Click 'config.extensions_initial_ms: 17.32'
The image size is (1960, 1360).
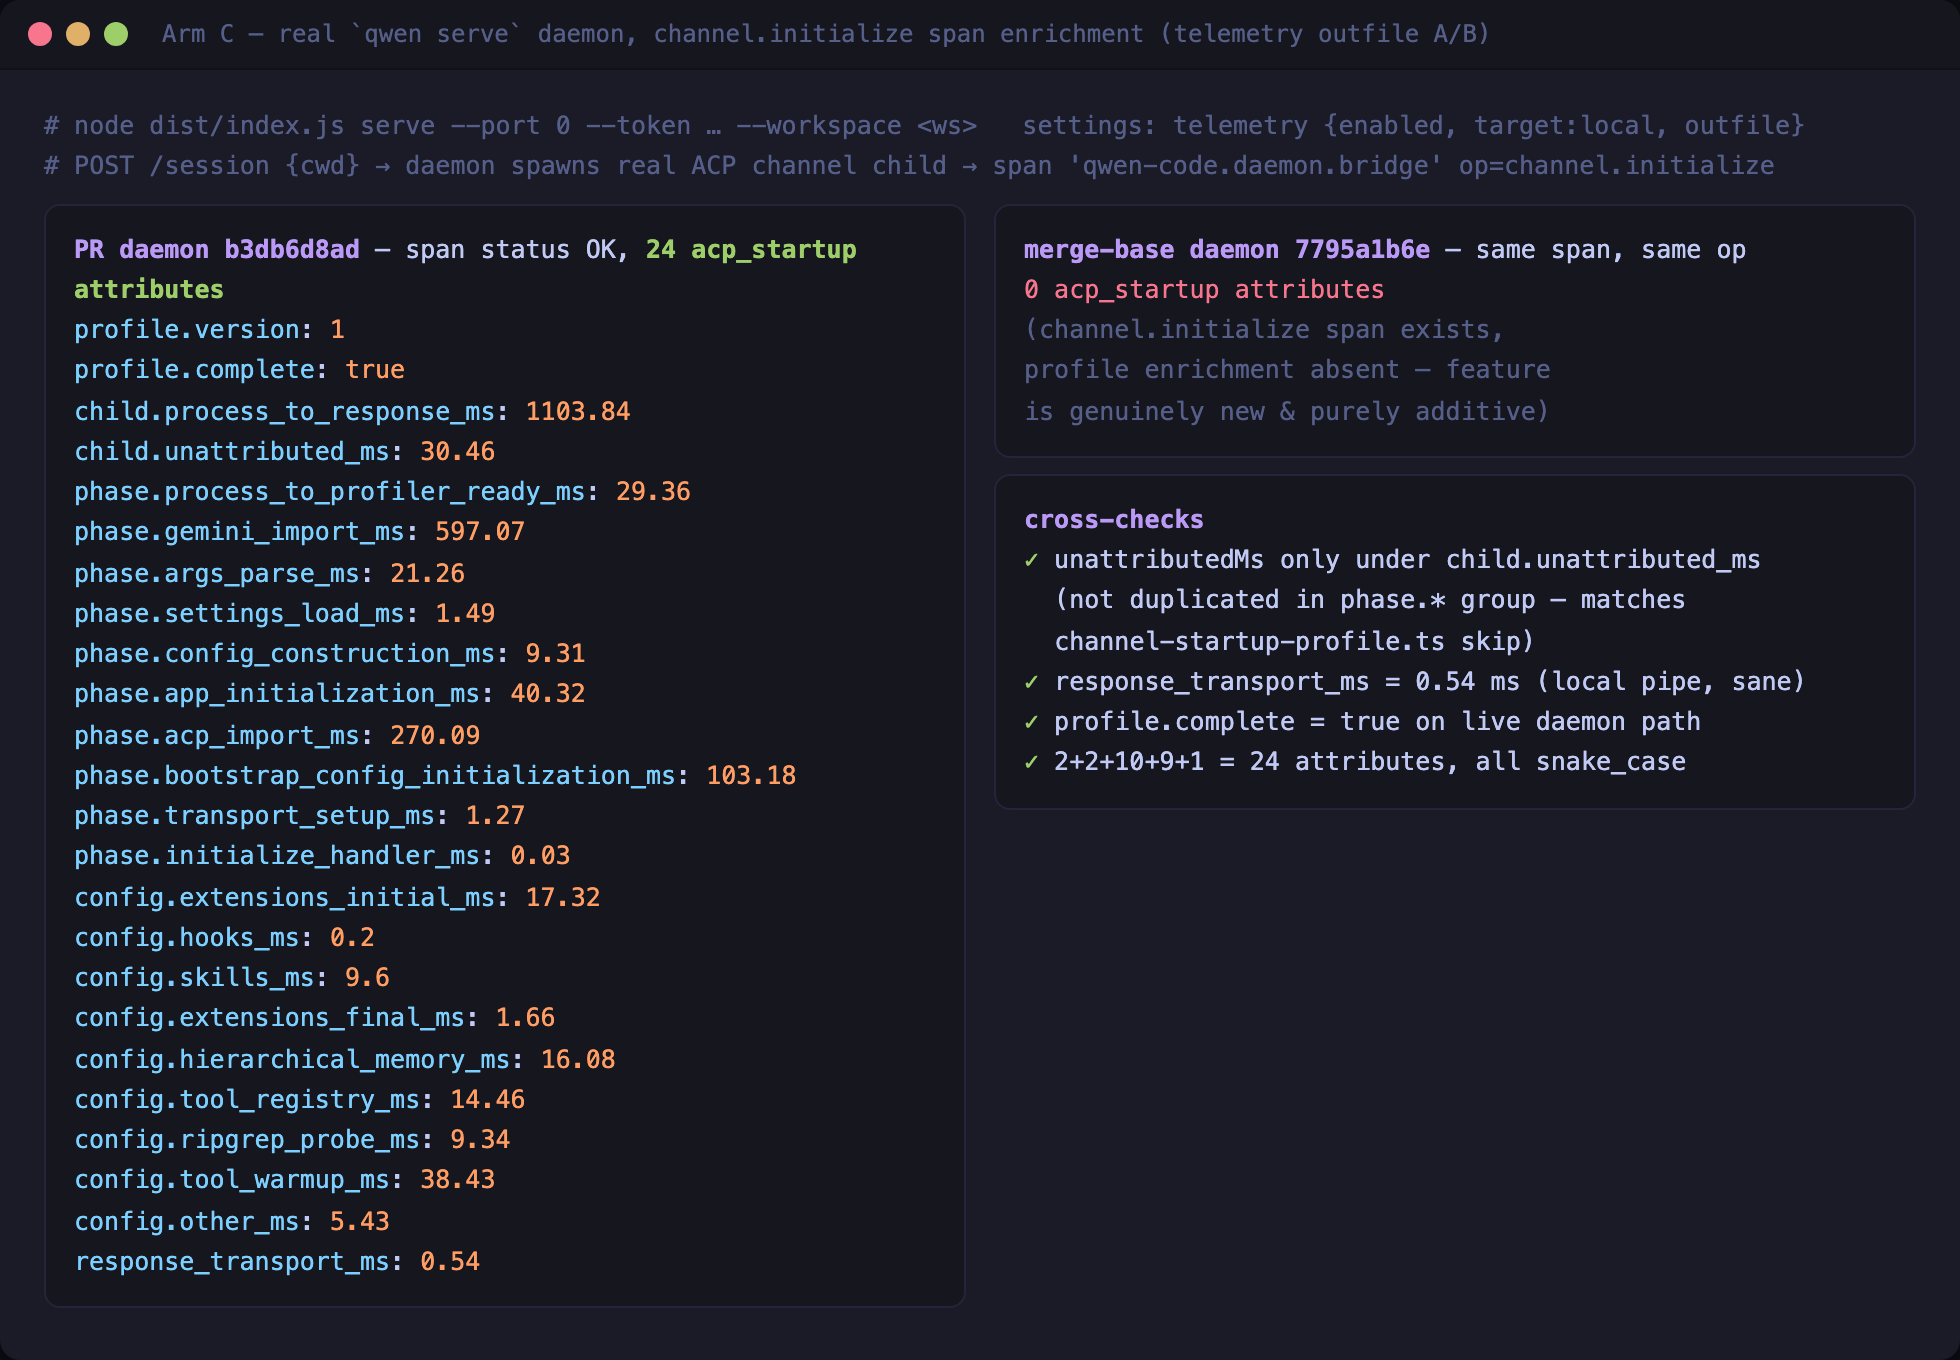(338, 897)
